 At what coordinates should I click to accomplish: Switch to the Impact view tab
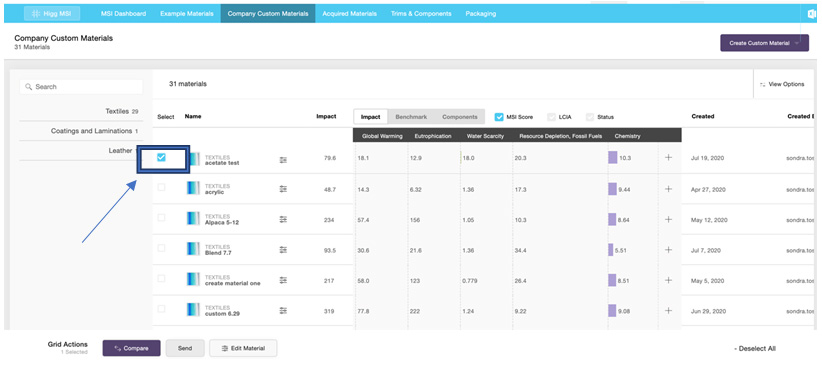tap(371, 117)
